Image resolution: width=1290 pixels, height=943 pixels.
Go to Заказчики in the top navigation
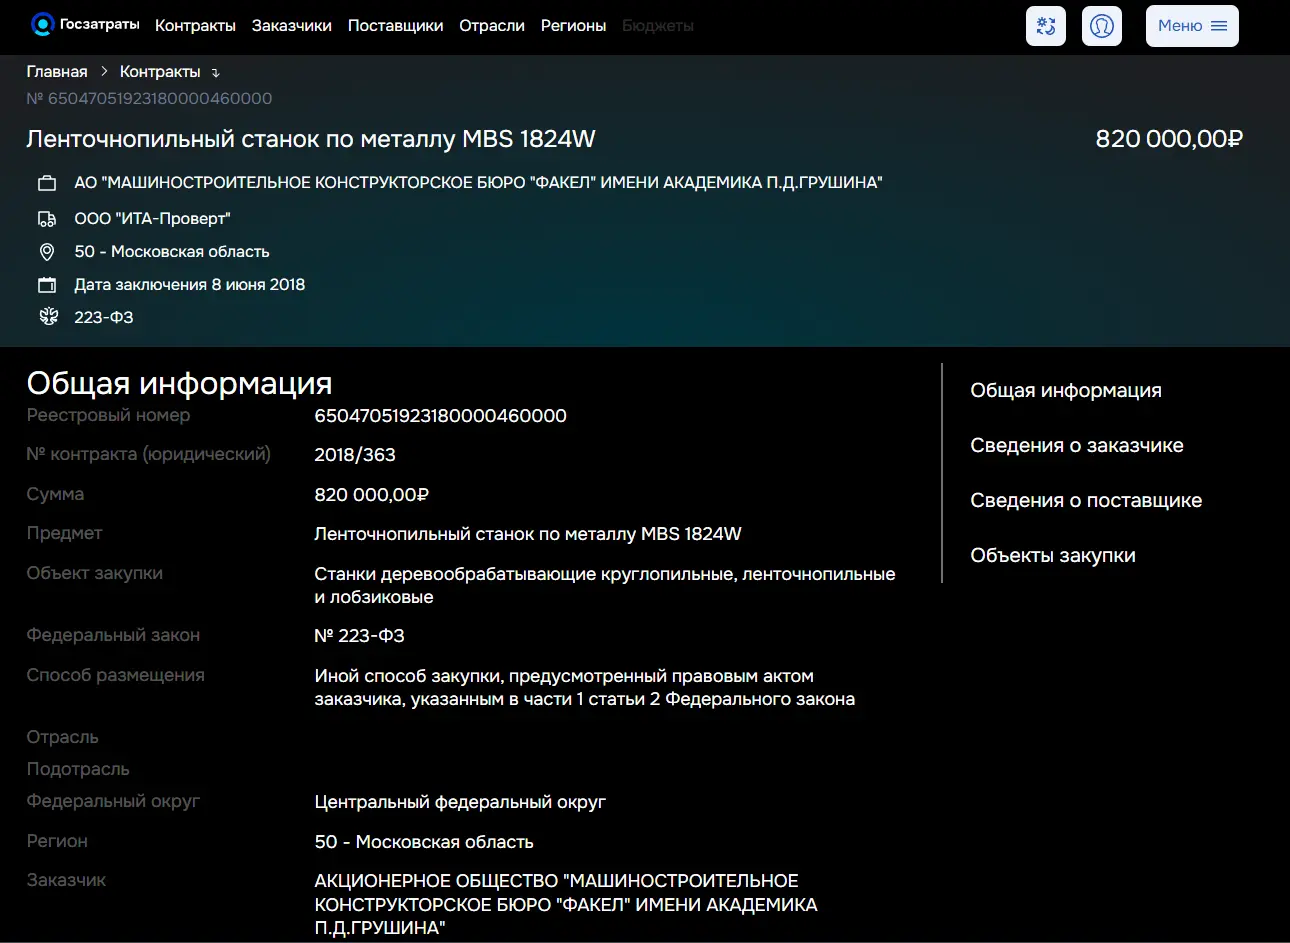click(292, 26)
